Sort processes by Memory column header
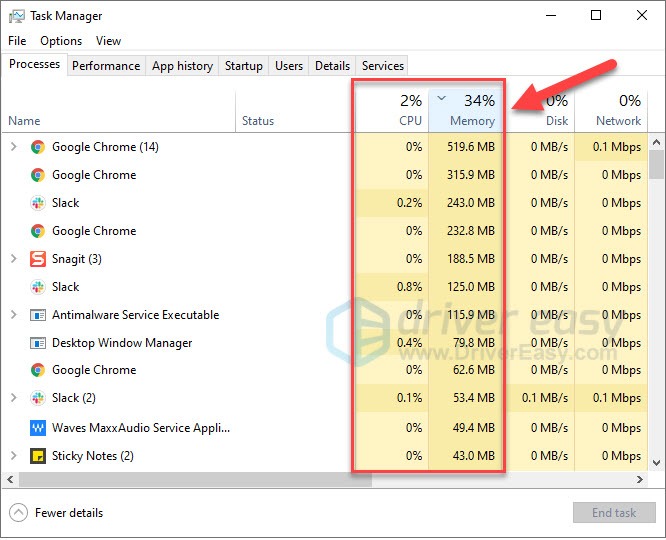Viewport: 666px width, 540px height. click(472, 120)
